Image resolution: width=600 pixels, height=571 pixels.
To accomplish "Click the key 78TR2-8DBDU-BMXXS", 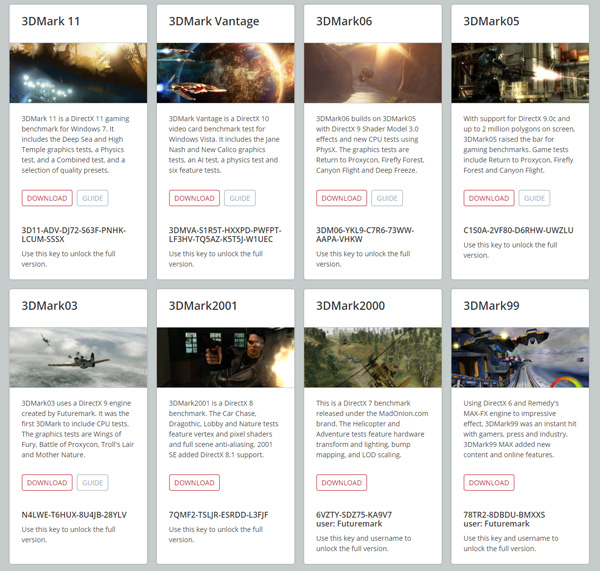I will 504,515.
